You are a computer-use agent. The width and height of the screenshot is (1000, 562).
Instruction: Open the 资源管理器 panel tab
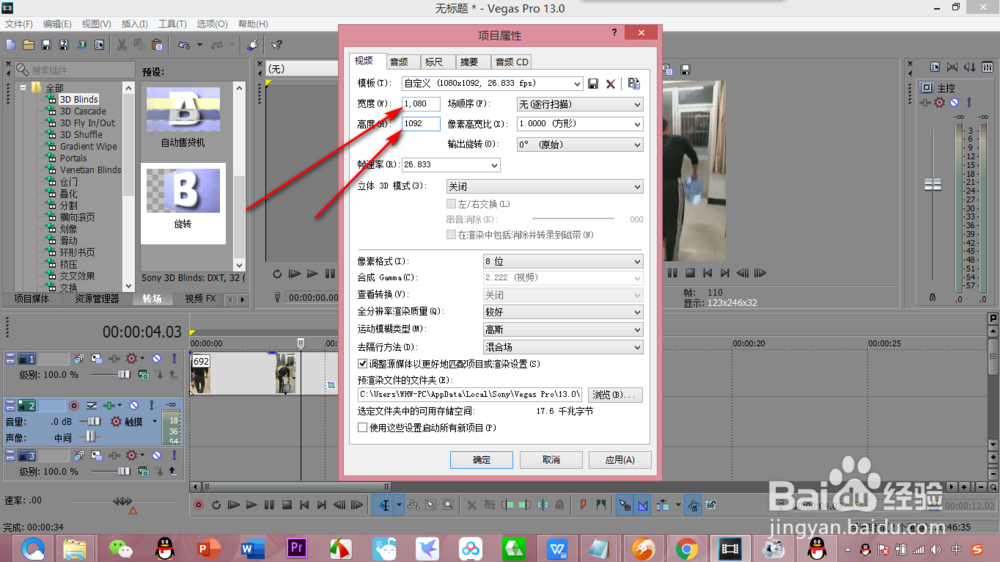pos(97,299)
